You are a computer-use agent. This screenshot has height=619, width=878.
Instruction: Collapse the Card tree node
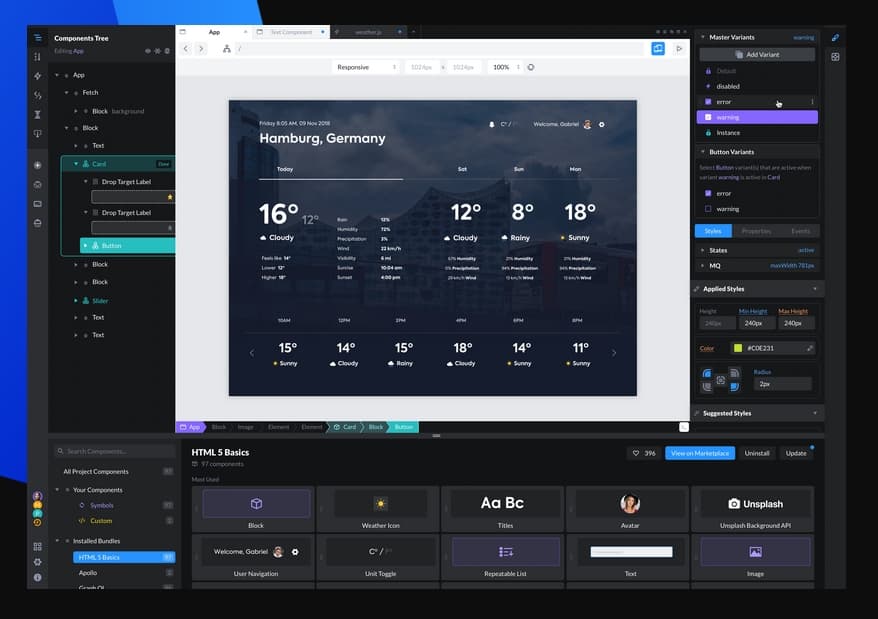coord(76,164)
